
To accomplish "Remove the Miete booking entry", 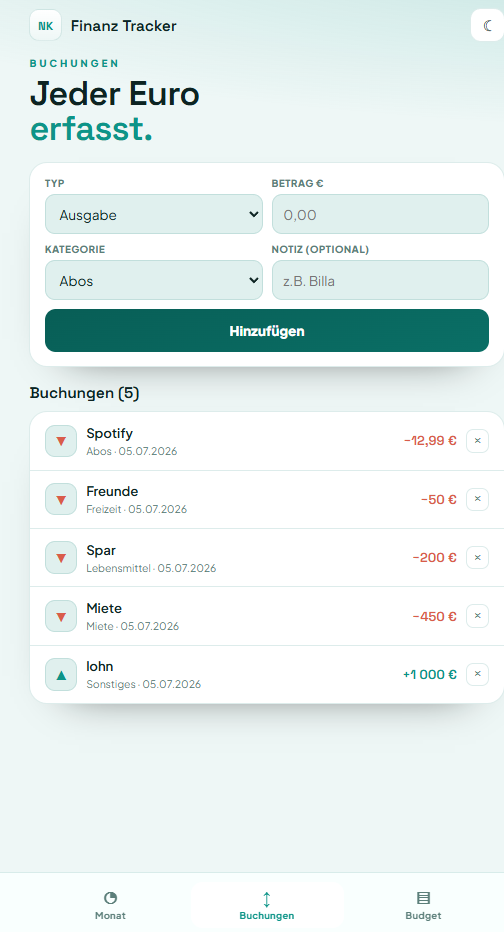I will coord(477,616).
